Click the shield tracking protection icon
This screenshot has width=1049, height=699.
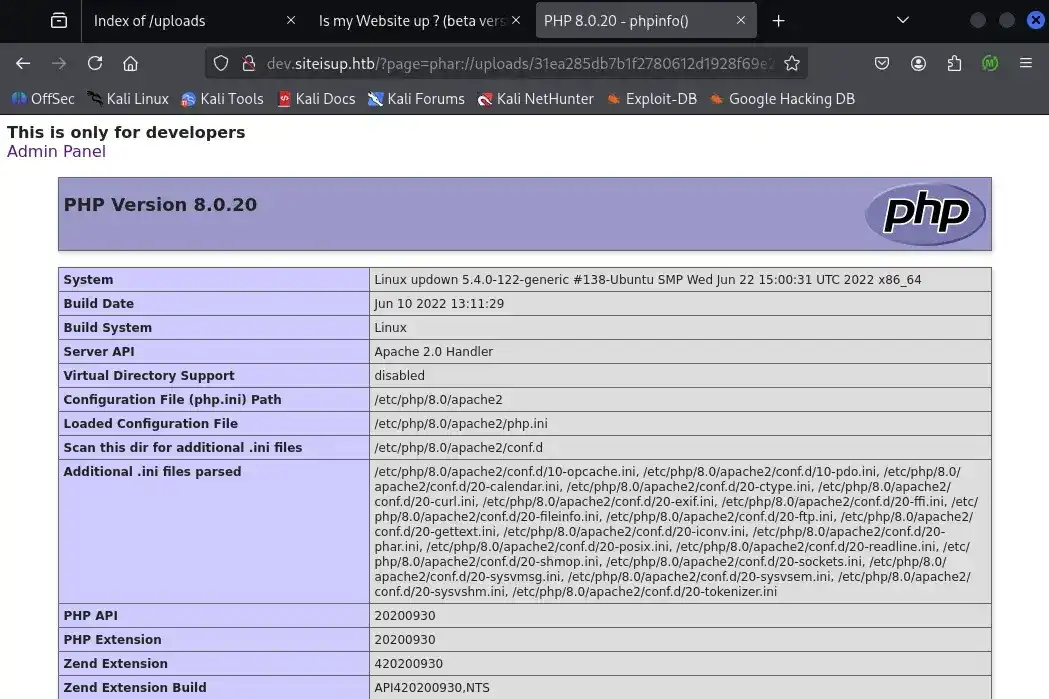[222, 63]
